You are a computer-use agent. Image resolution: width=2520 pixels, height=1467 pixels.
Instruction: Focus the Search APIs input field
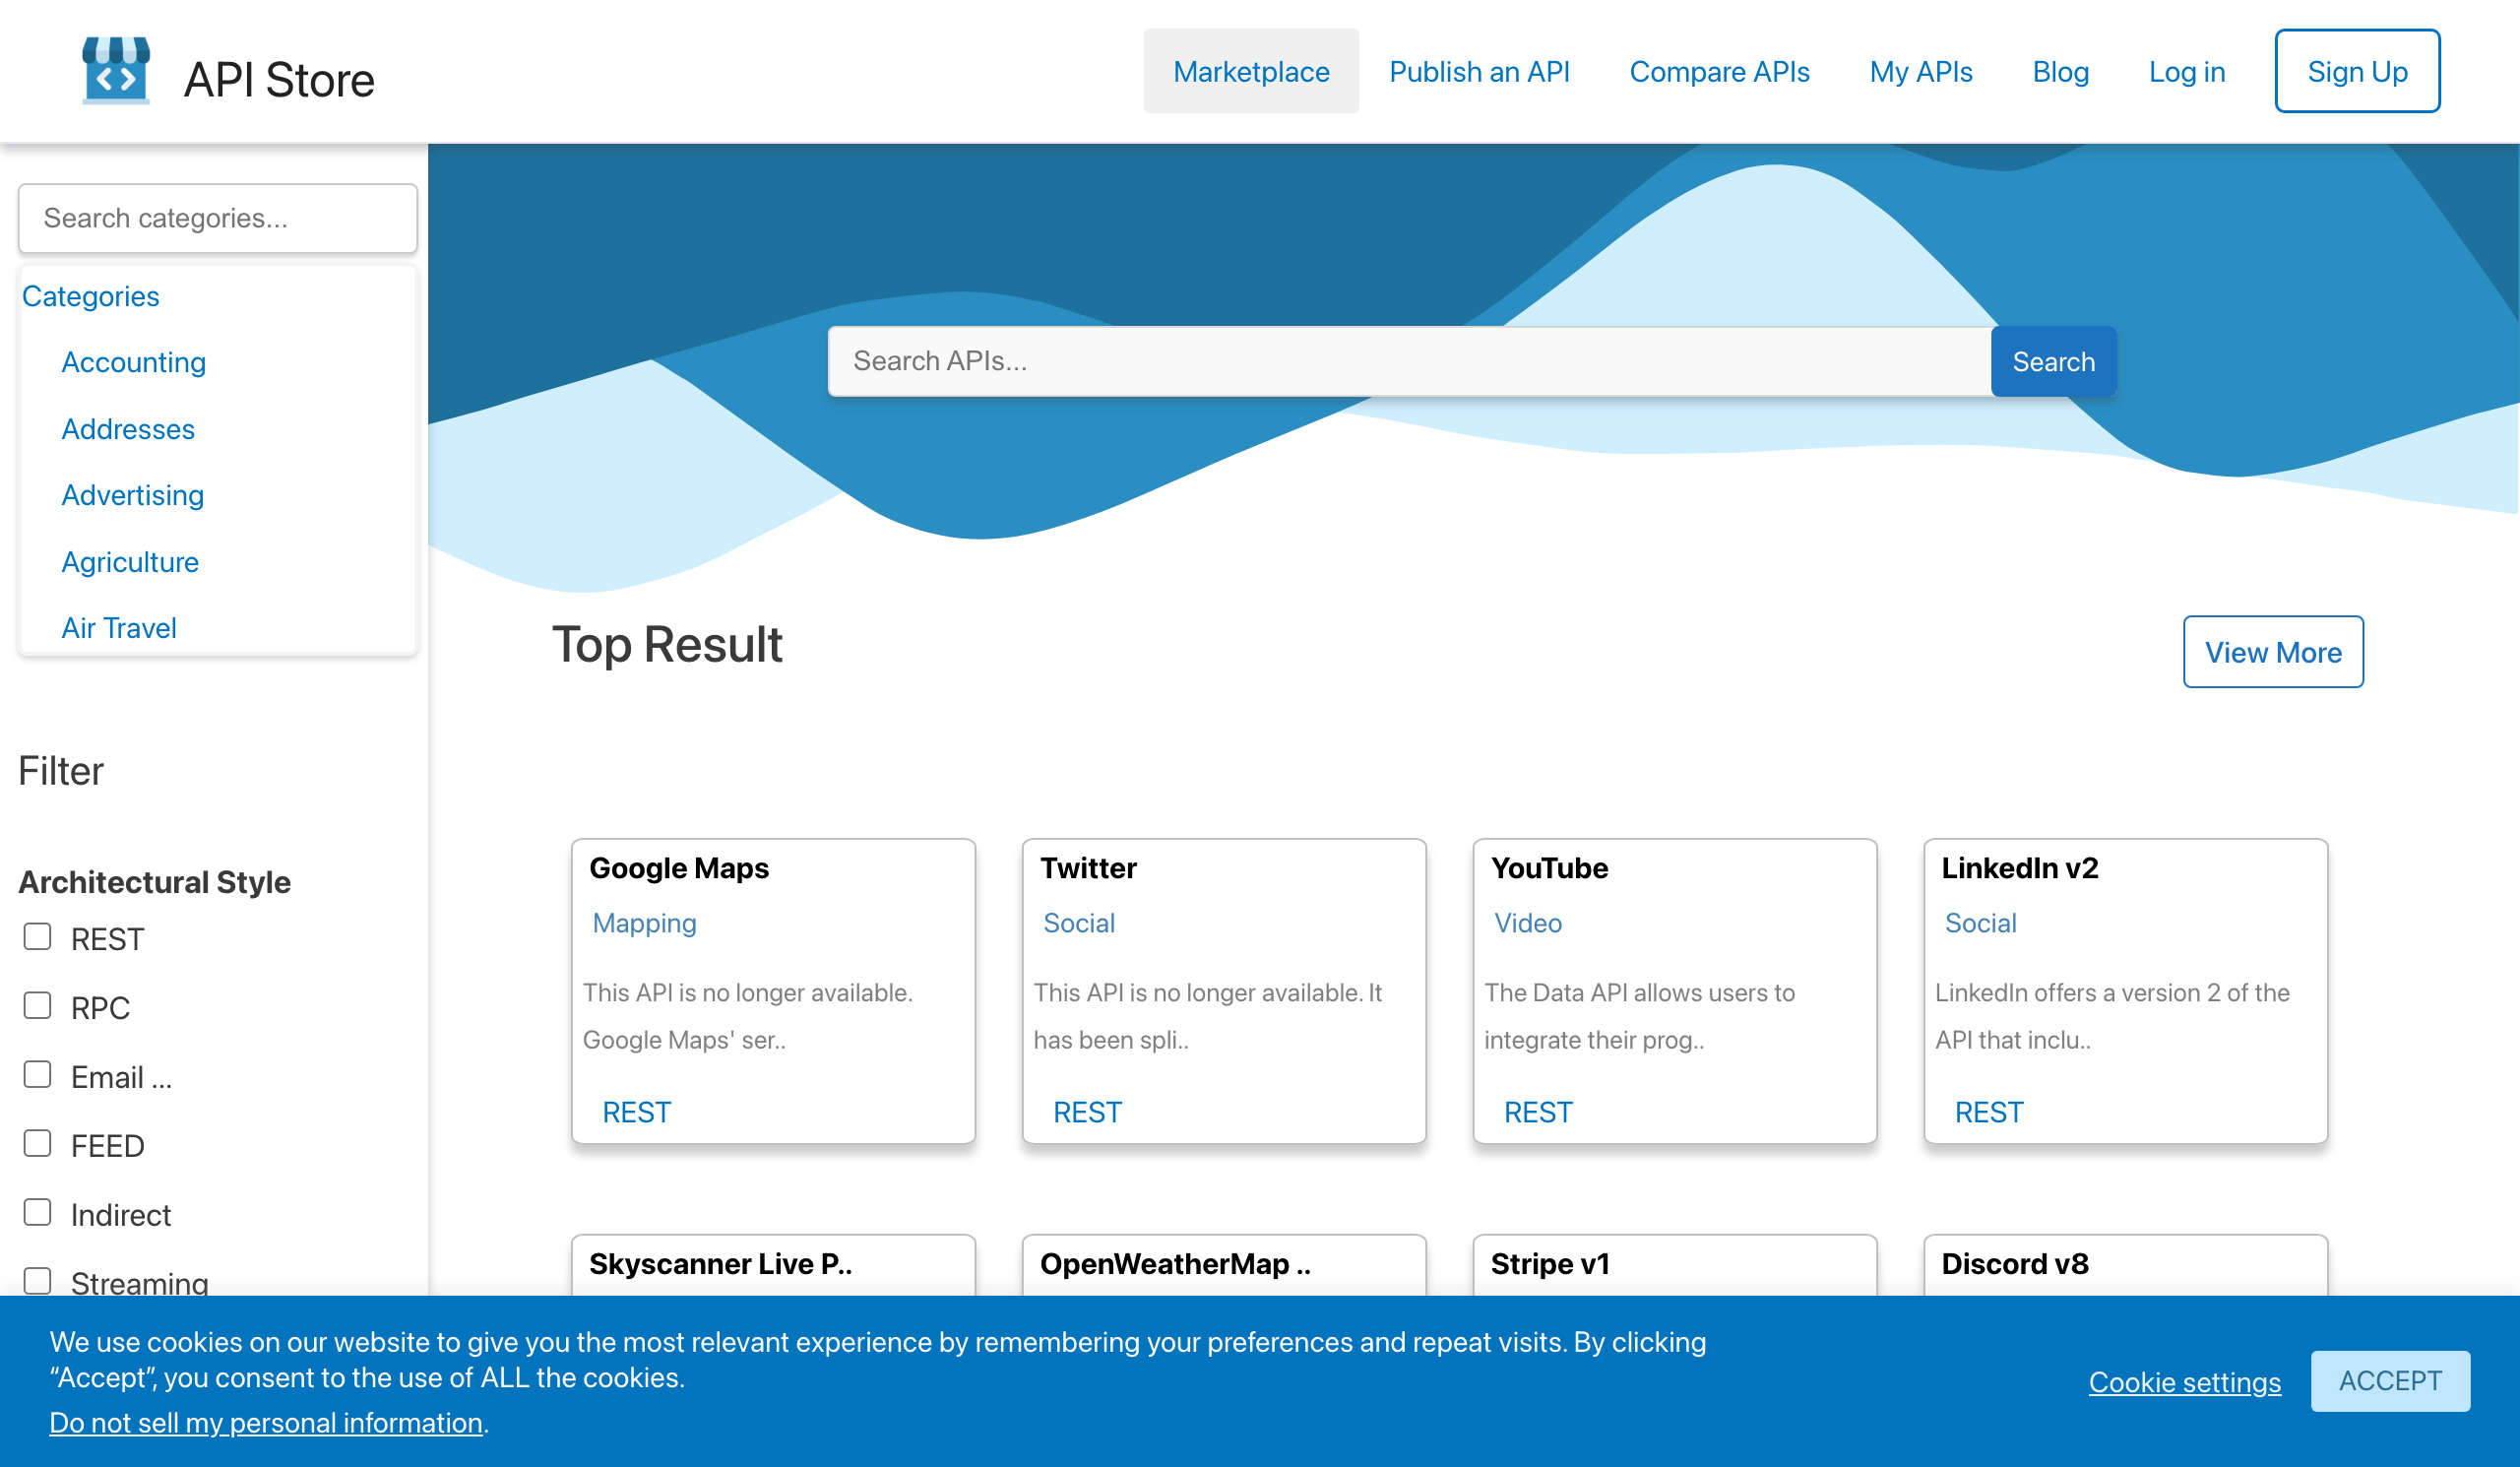coord(1408,361)
